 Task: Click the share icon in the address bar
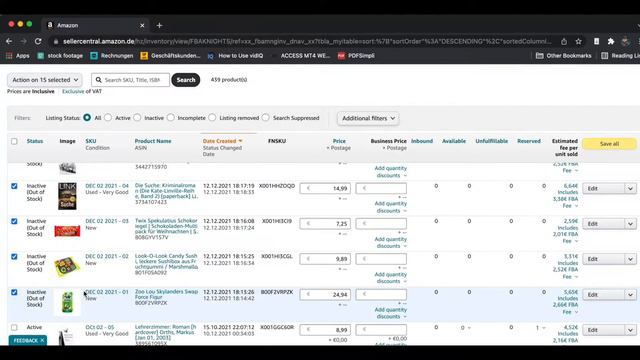pos(564,41)
